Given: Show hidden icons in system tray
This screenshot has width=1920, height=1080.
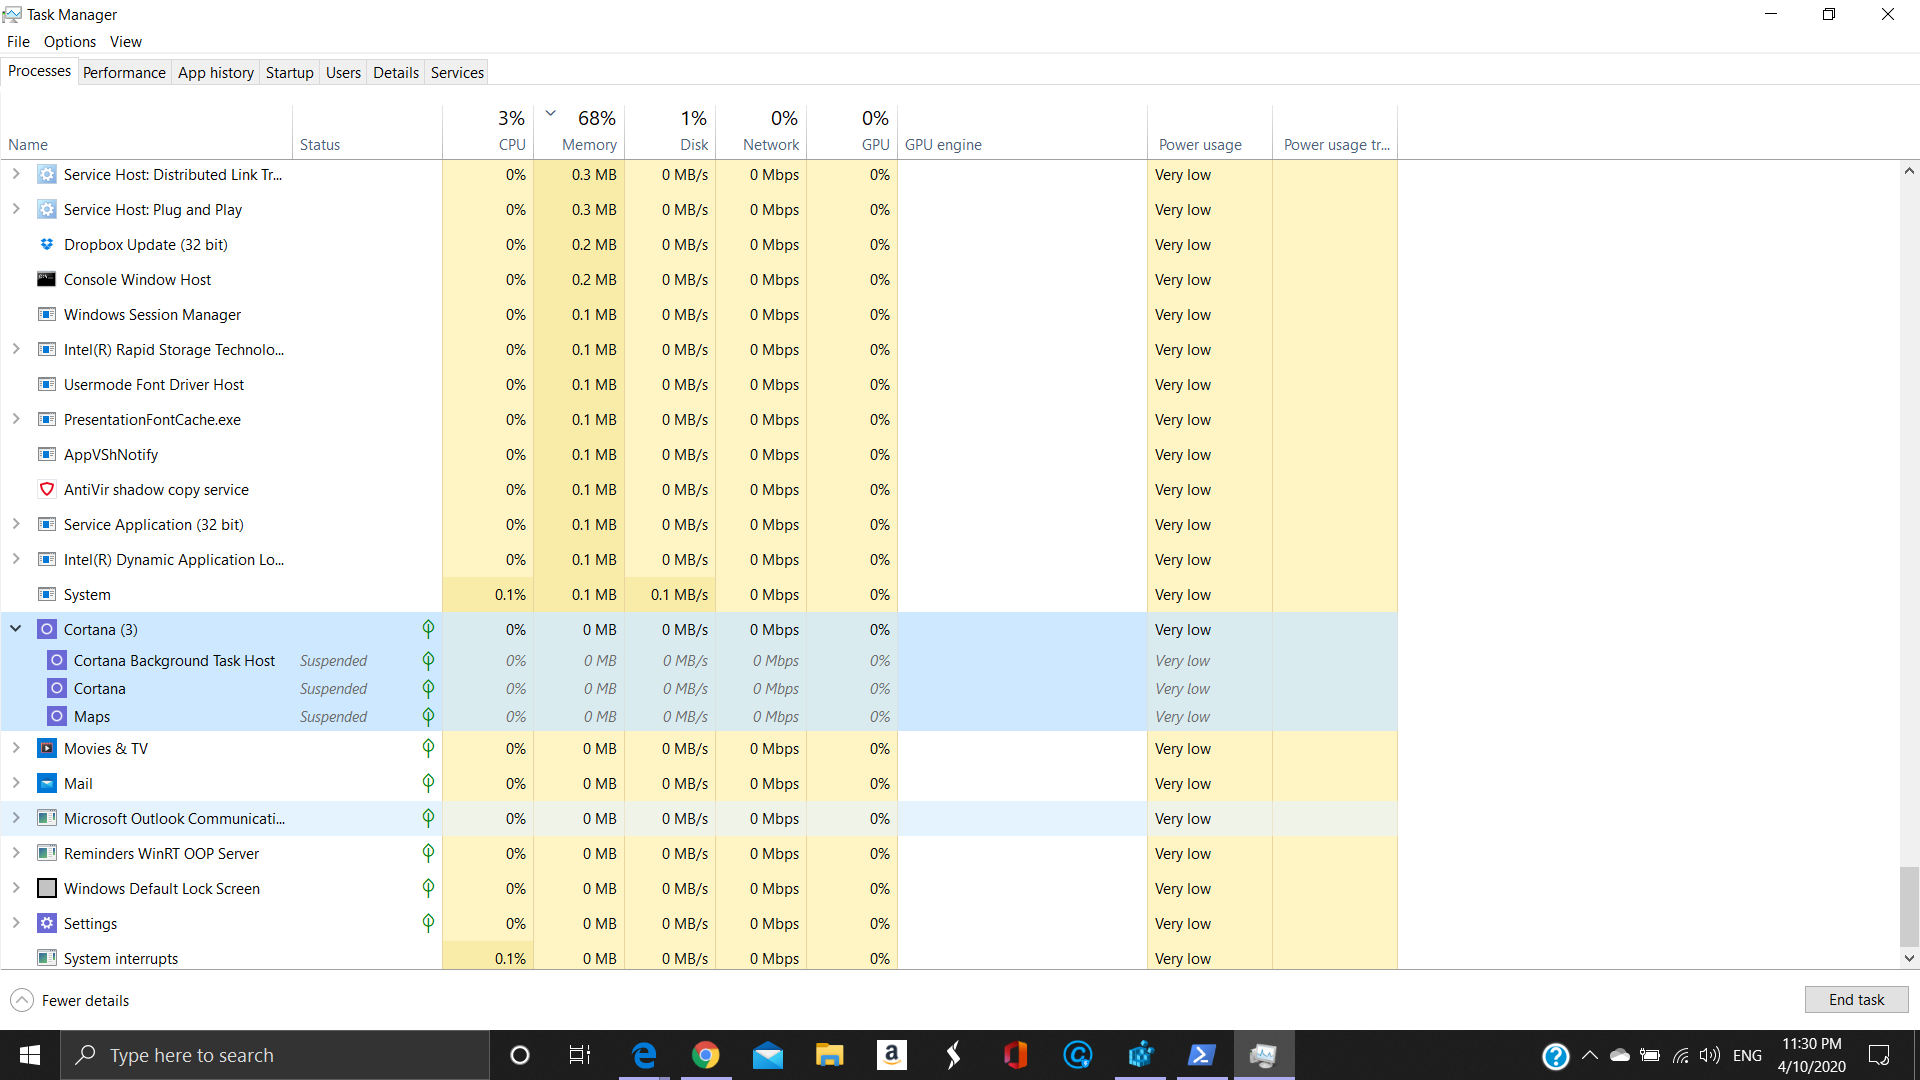Looking at the screenshot, I should tap(1589, 1056).
